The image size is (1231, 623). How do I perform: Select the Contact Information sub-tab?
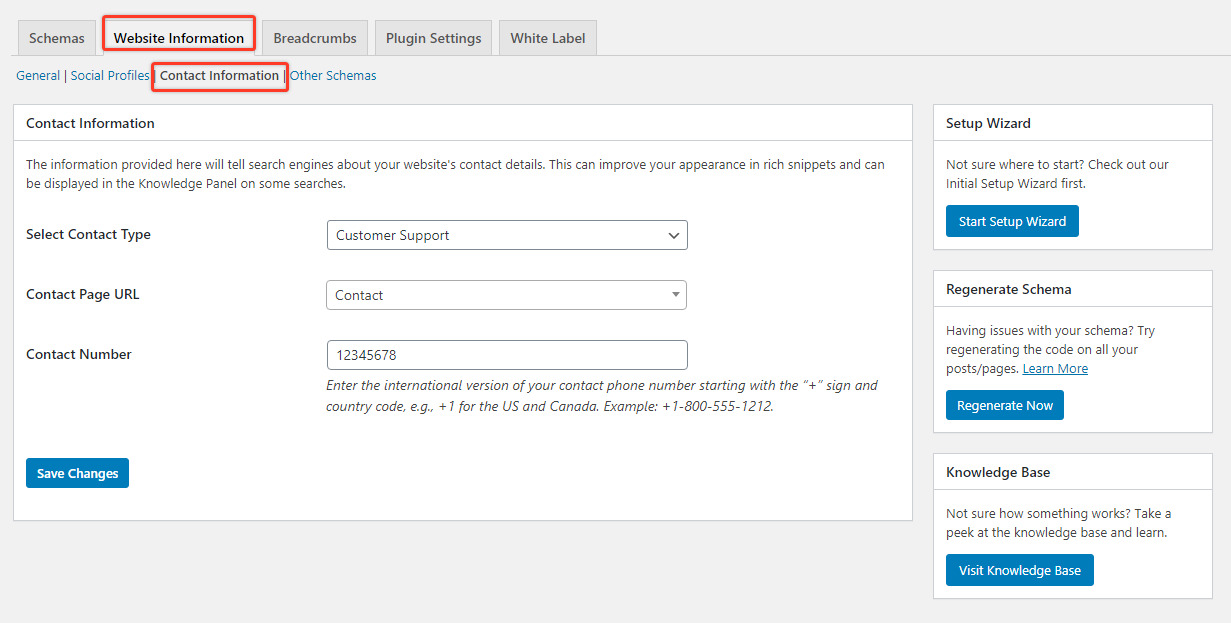tap(219, 76)
